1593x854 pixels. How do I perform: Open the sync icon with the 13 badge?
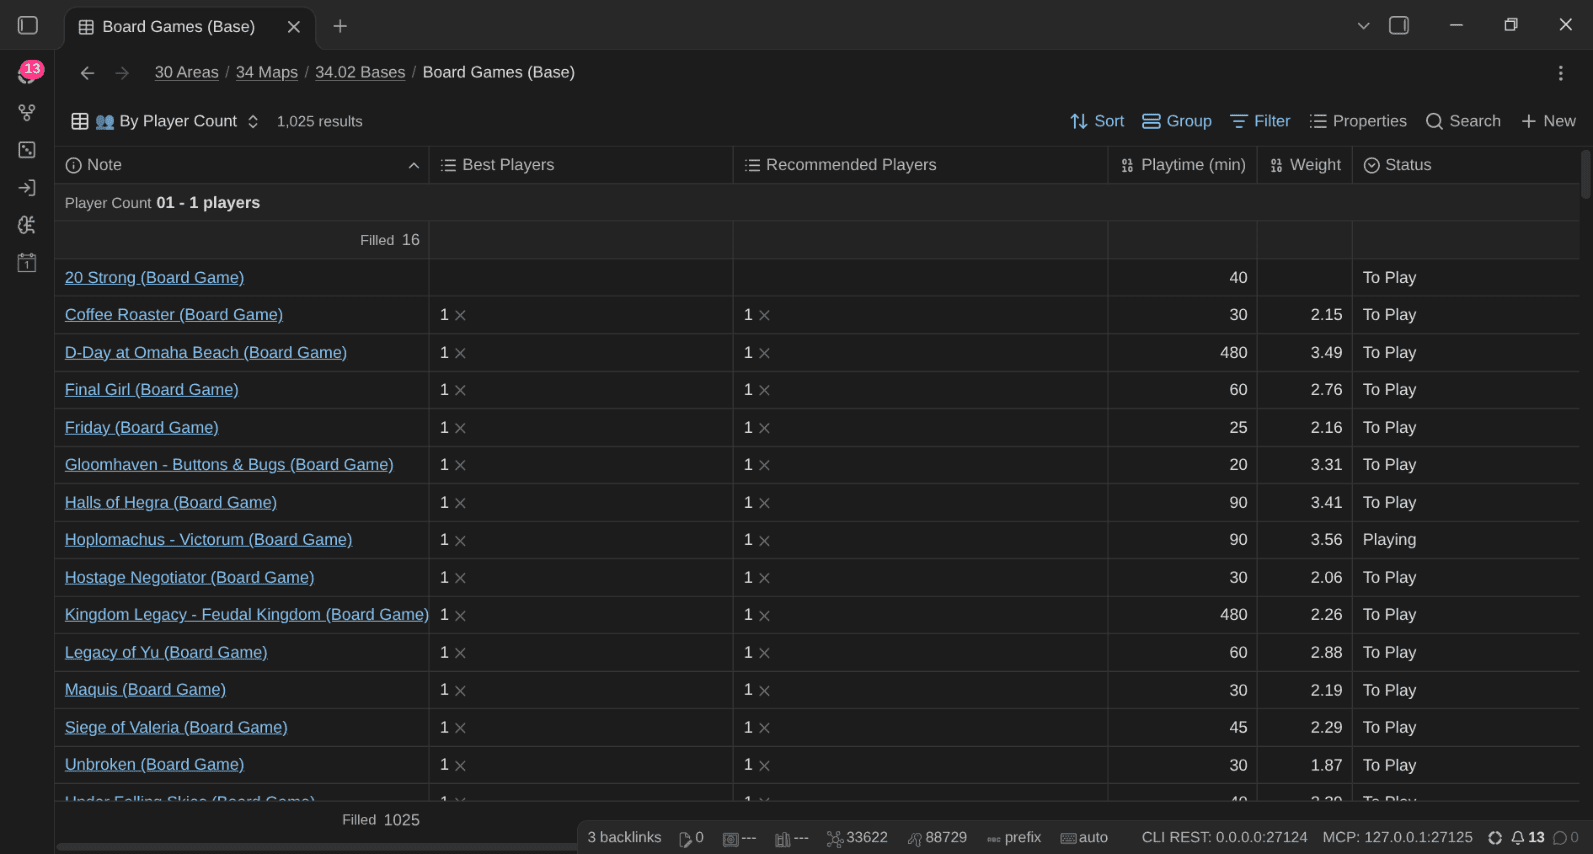click(x=28, y=73)
